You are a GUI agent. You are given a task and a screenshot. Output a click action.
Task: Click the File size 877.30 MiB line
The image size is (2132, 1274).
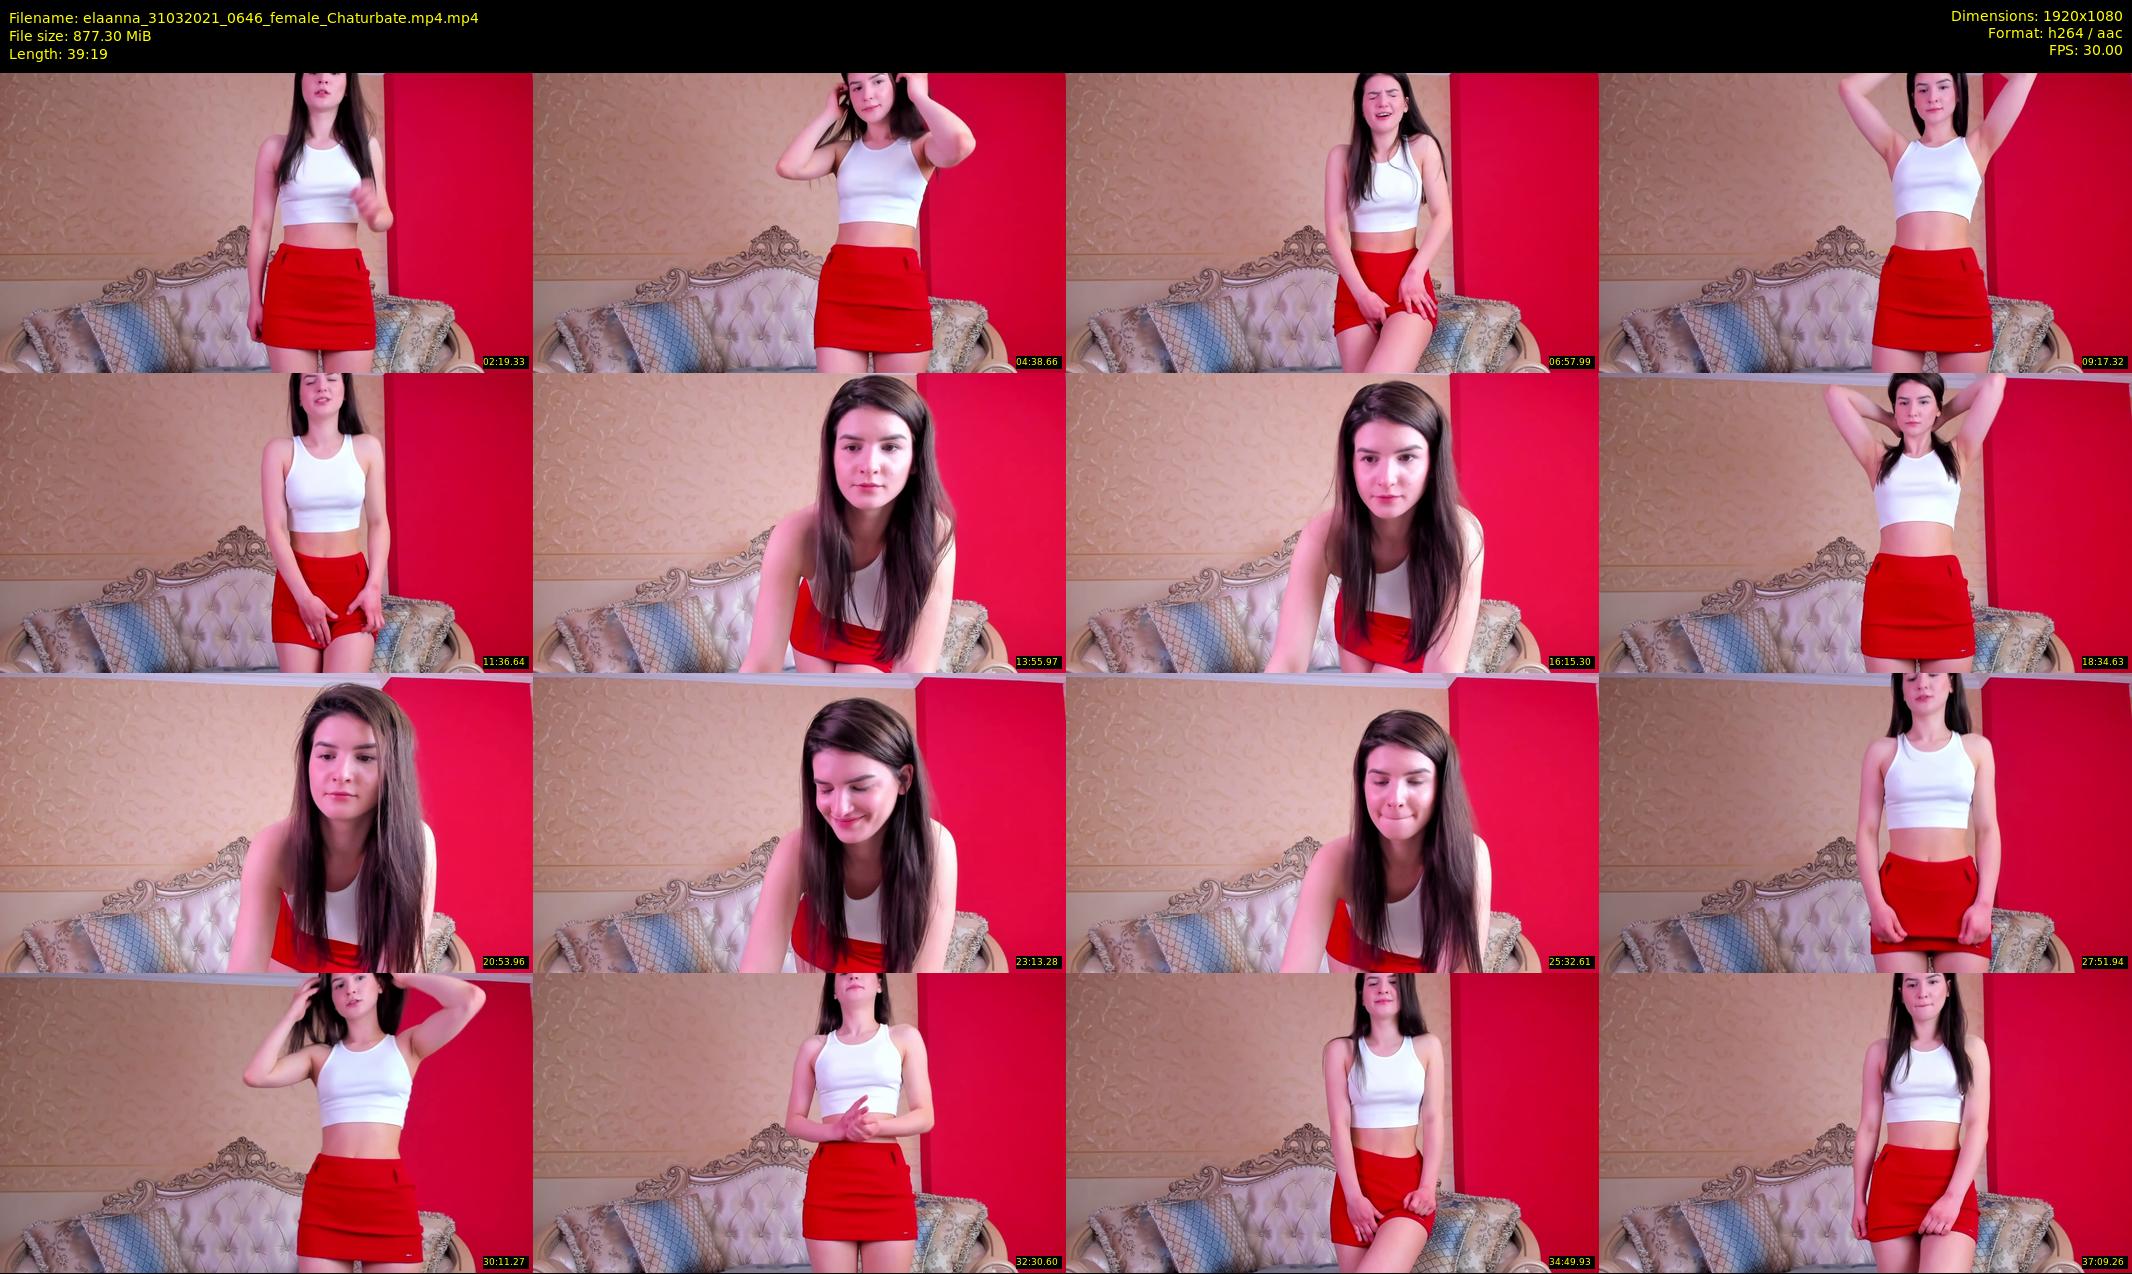click(x=80, y=36)
